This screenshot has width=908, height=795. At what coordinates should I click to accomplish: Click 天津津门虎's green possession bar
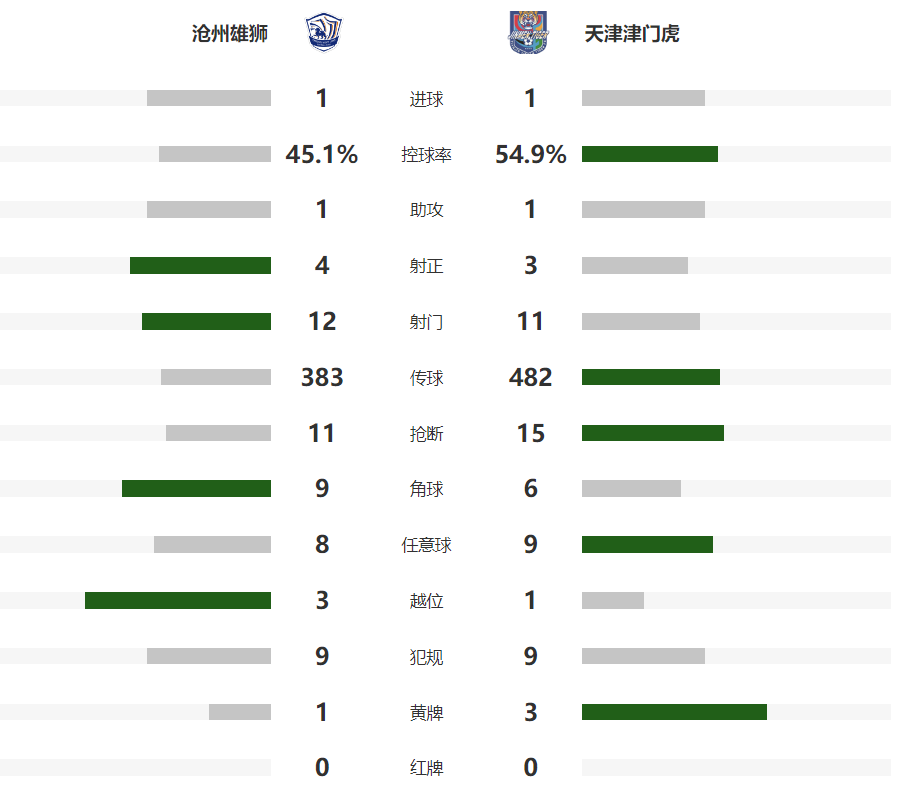click(650, 154)
